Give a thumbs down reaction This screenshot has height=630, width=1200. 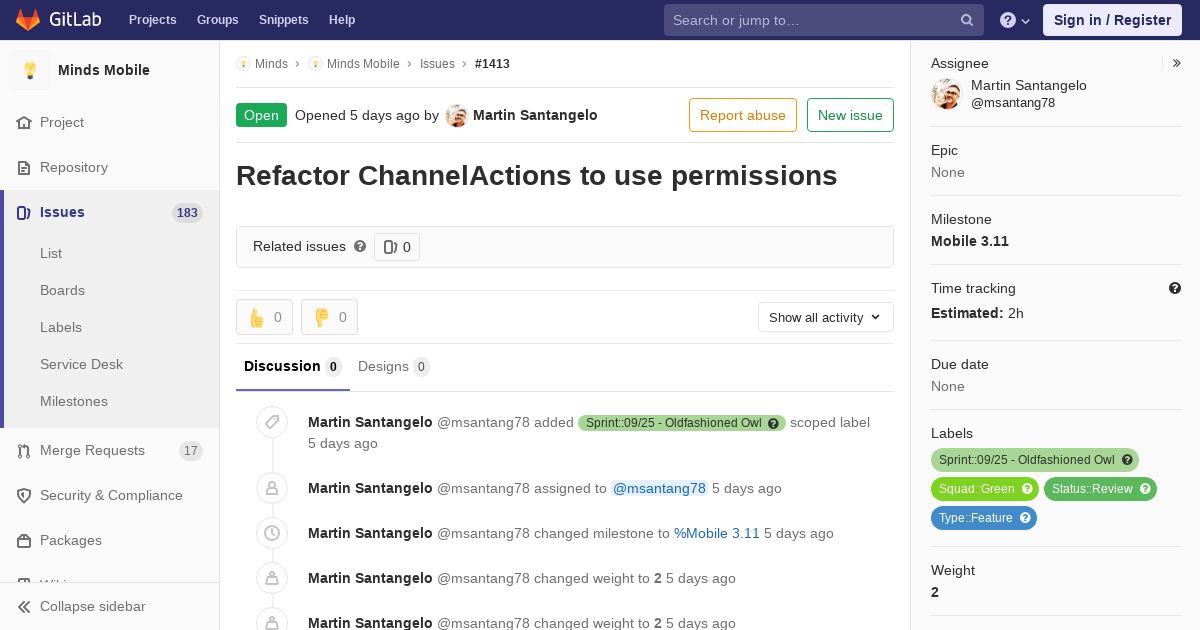(329, 317)
